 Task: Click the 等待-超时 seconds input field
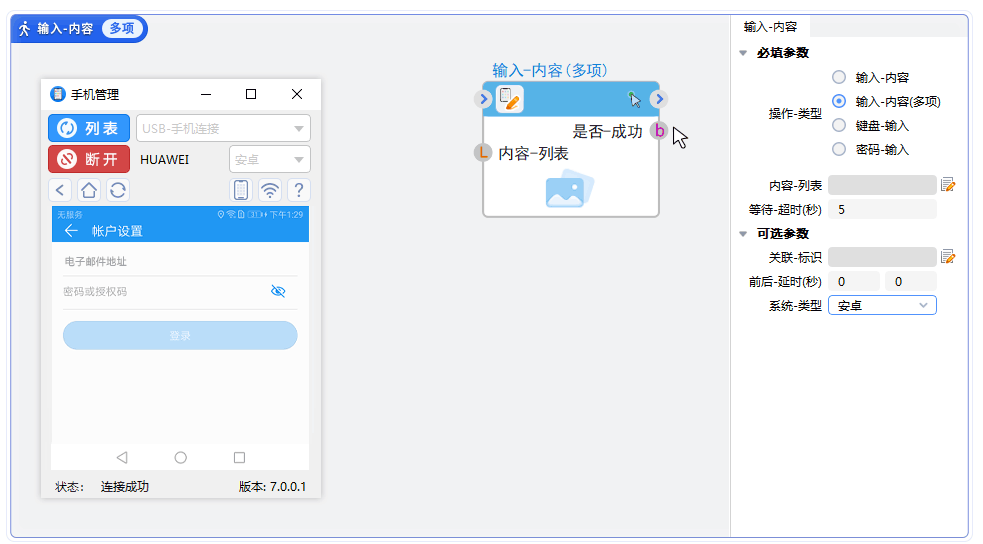point(882,209)
